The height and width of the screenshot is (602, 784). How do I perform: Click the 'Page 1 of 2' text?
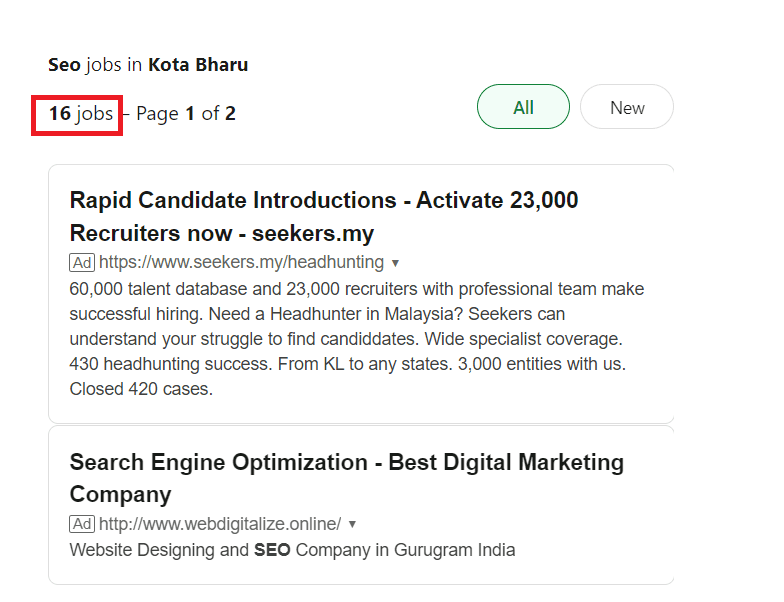click(186, 114)
